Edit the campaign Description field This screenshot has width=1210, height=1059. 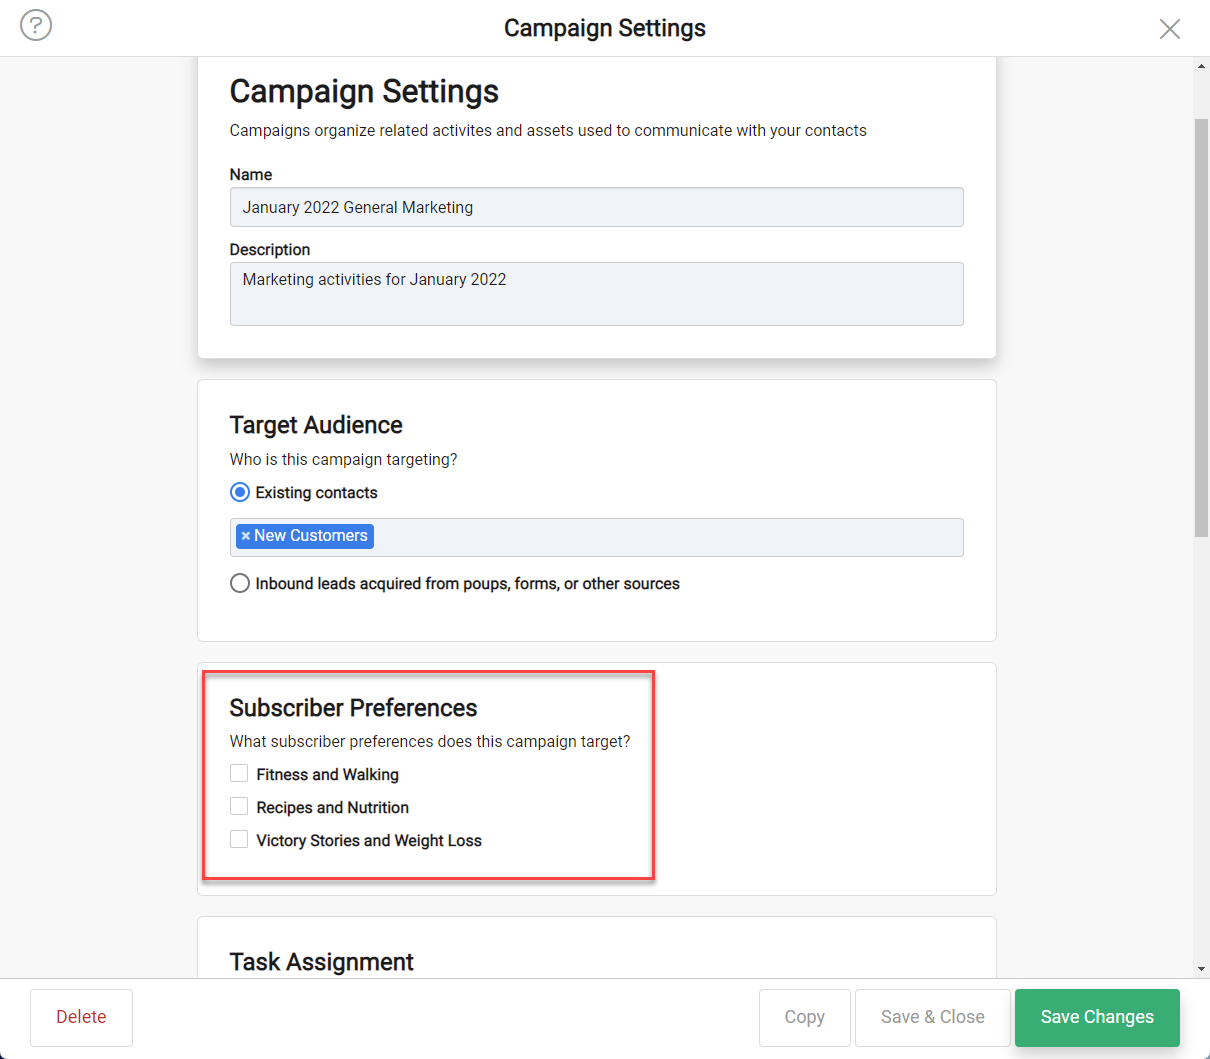(x=596, y=294)
